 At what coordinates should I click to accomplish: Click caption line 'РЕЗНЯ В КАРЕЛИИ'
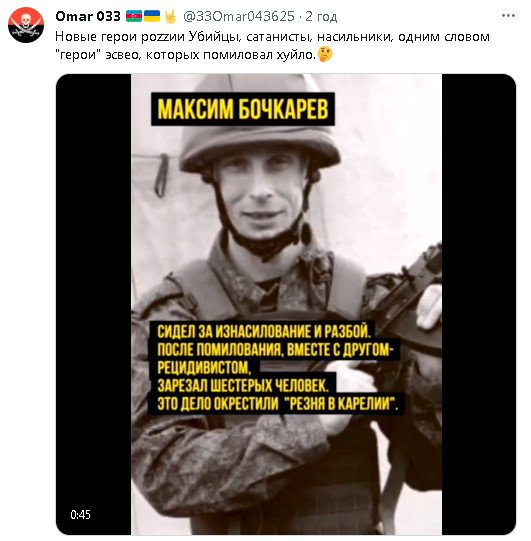pos(342,404)
